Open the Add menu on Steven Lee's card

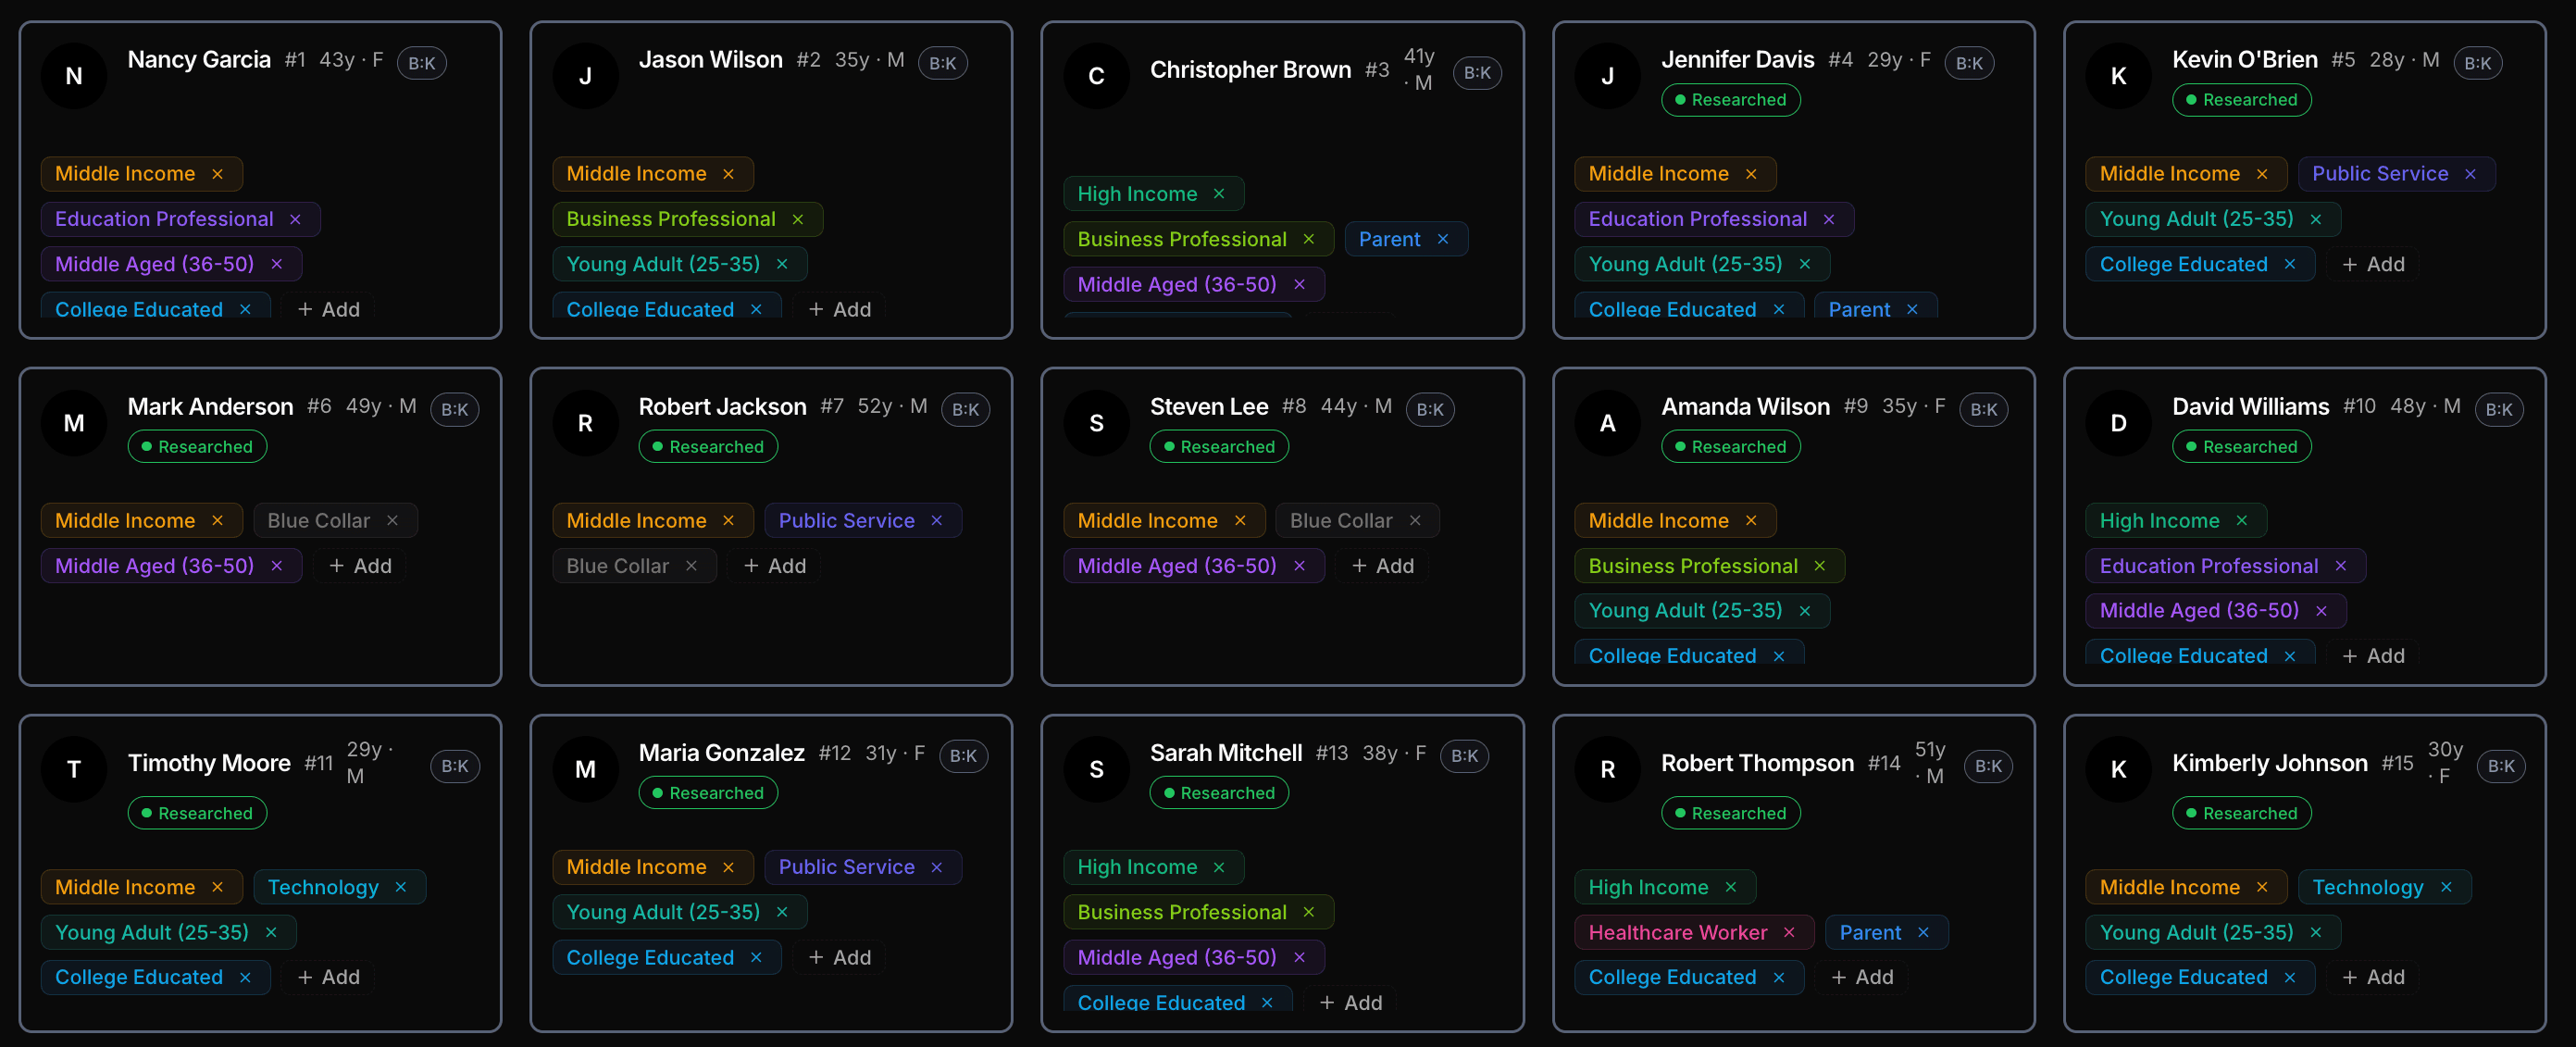pos(1381,565)
